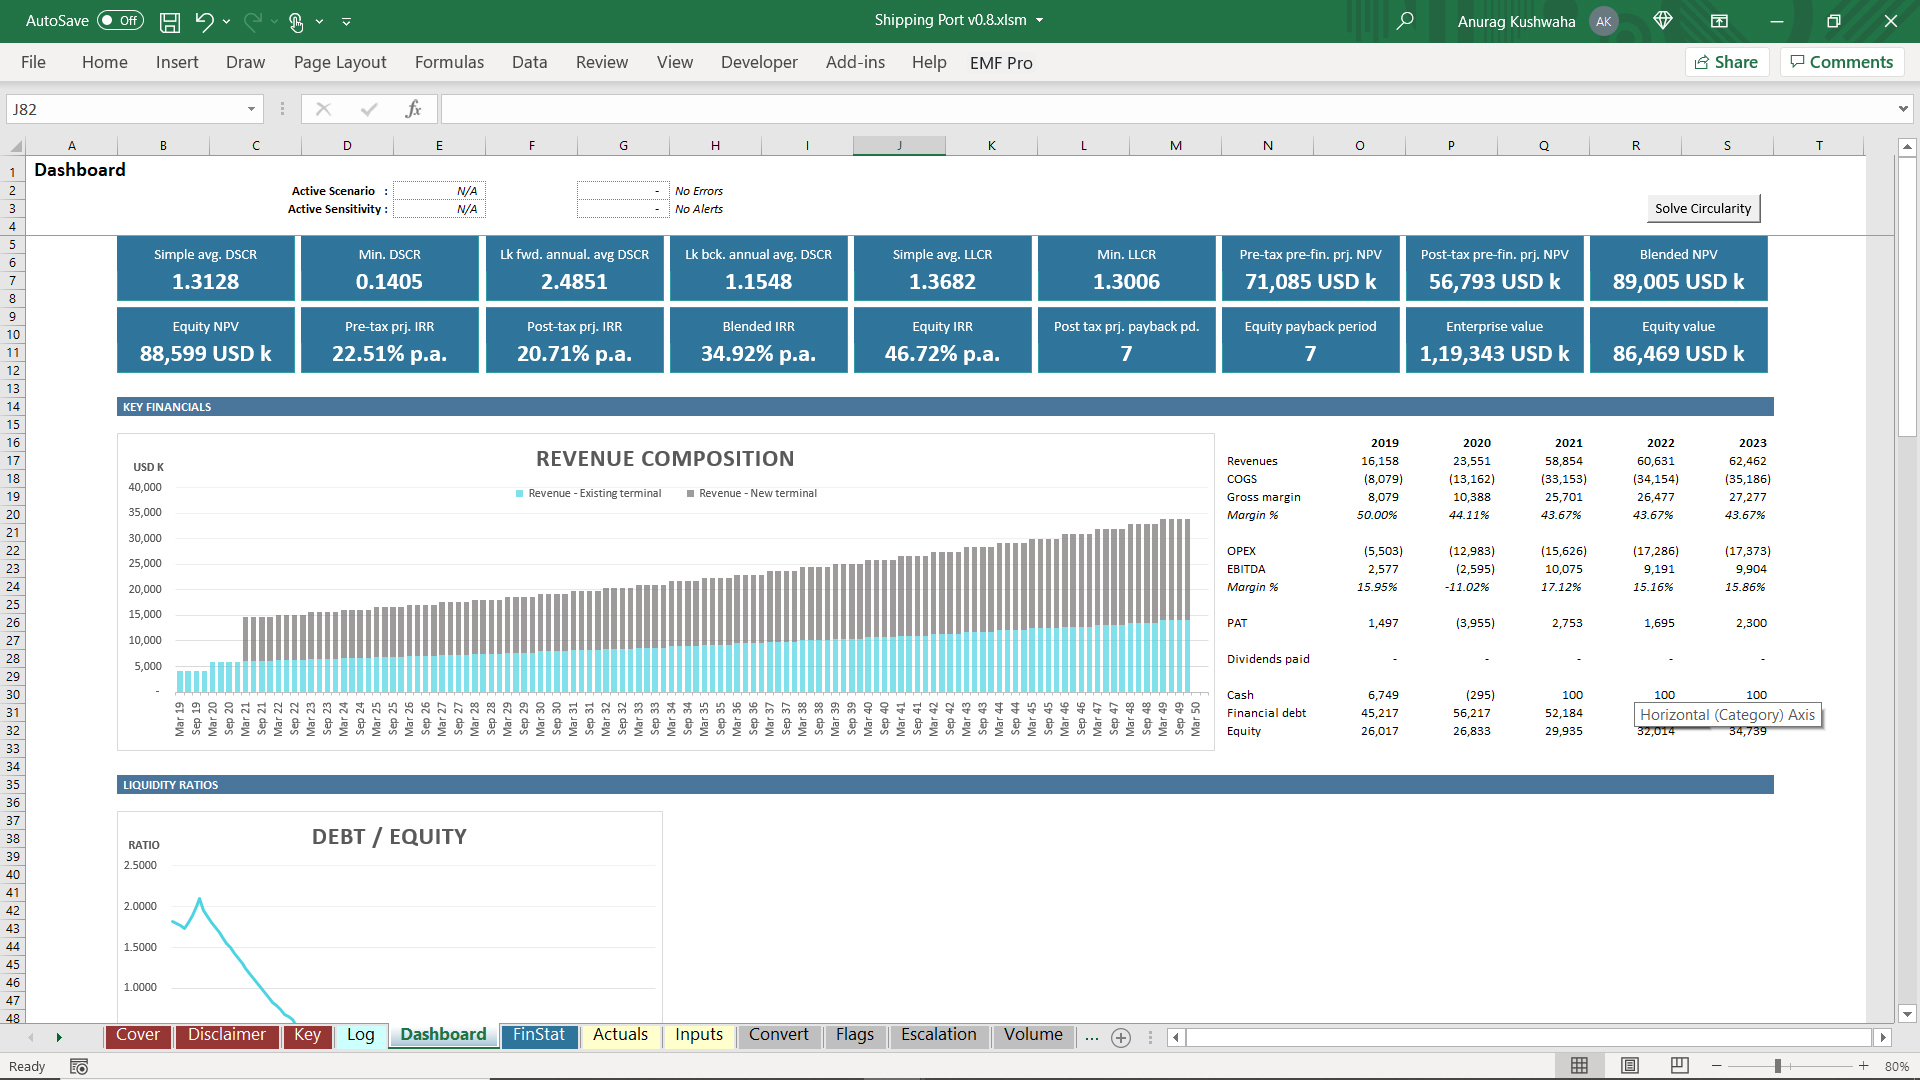The height and width of the screenshot is (1080, 1920).
Task: Click the Undo arrow icon
Action: [x=204, y=21]
